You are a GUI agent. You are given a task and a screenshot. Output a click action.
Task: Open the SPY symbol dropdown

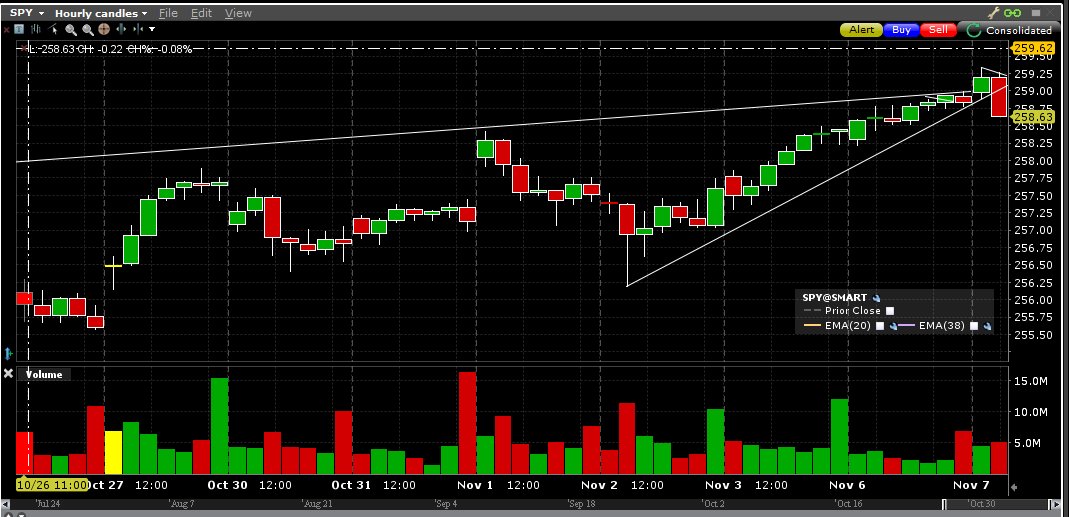[27, 13]
